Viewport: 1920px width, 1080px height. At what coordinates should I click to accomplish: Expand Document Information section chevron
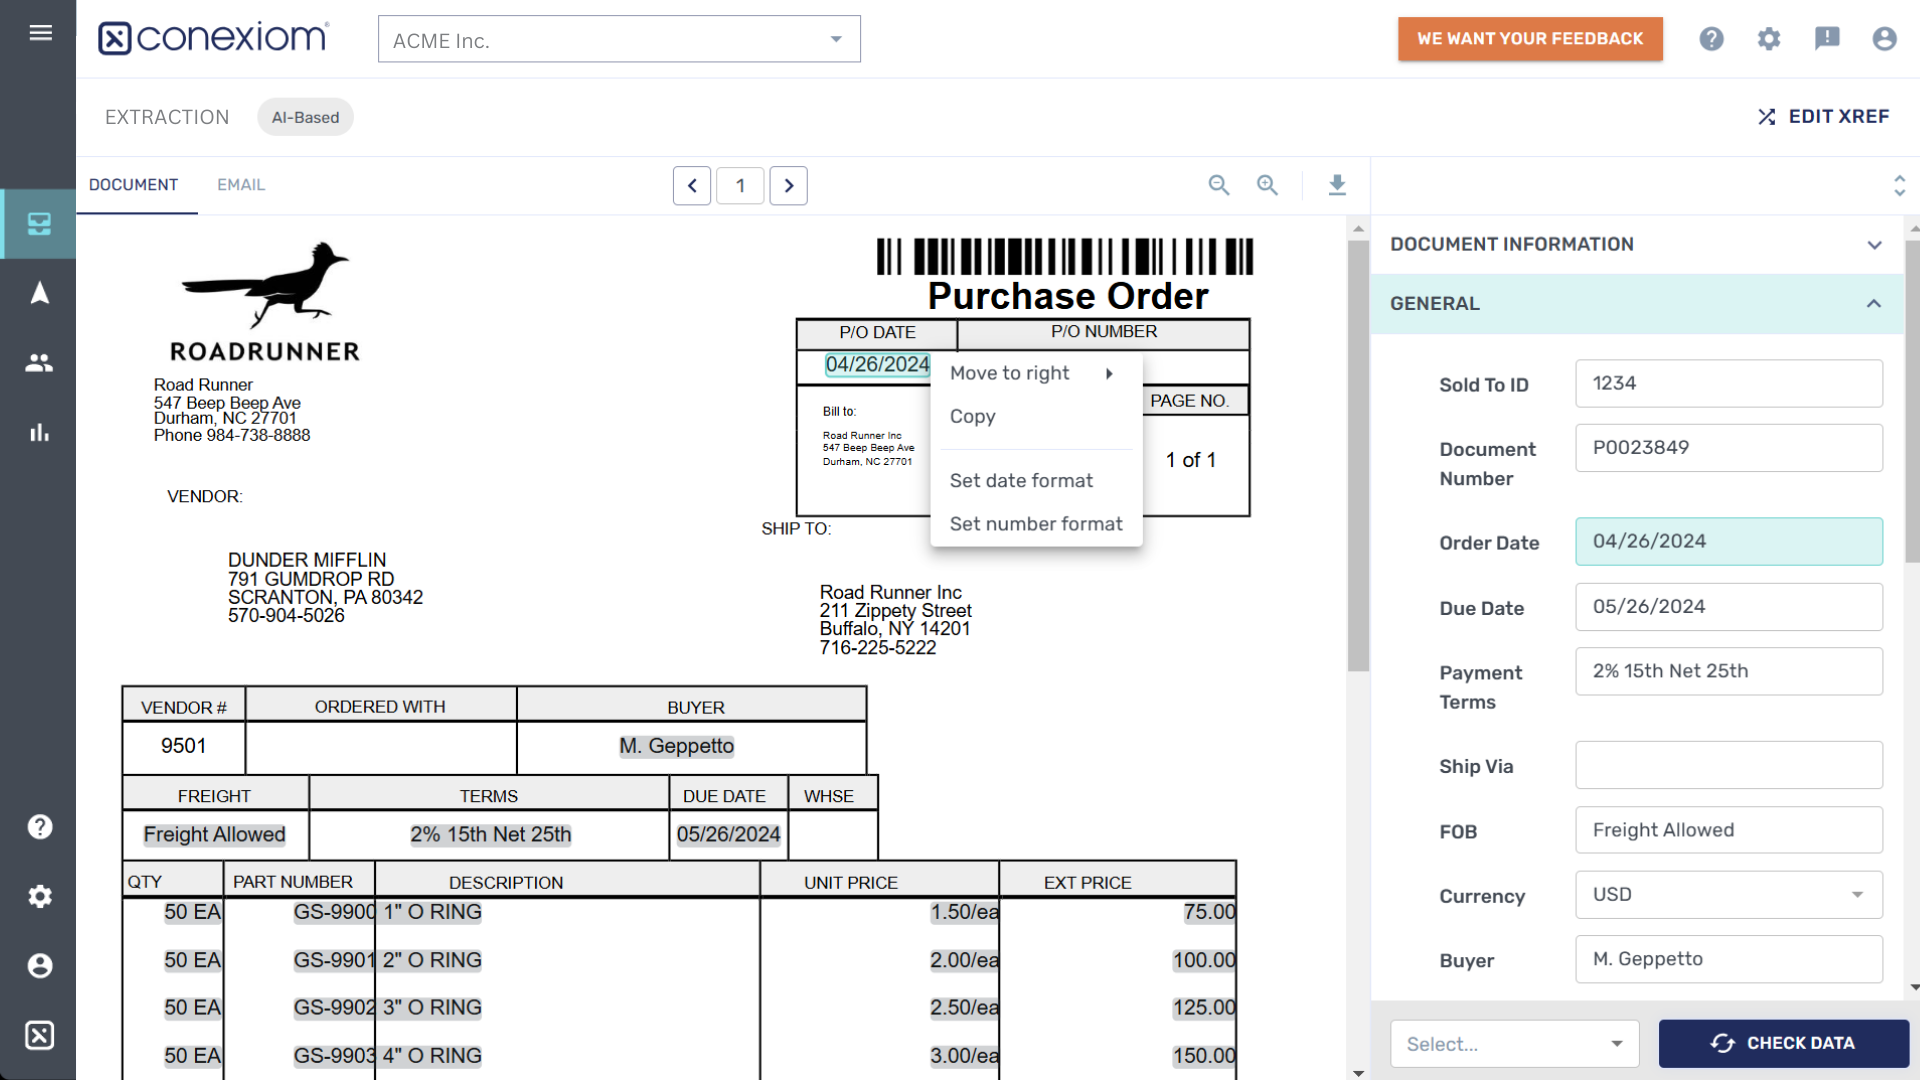click(1873, 245)
